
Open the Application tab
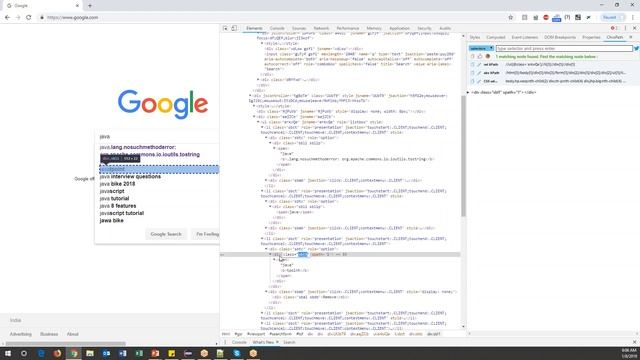[399, 28]
